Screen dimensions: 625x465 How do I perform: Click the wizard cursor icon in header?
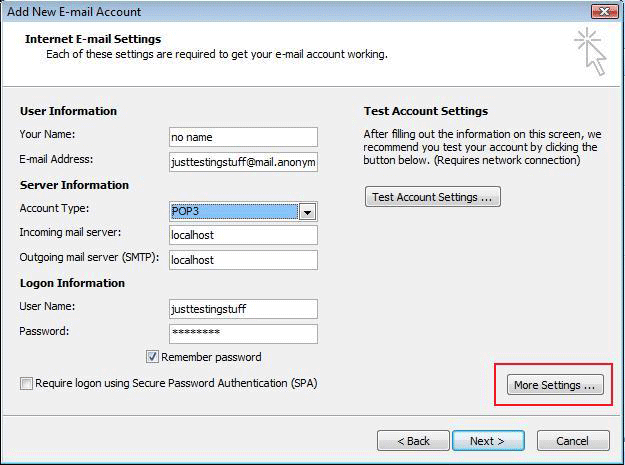591,52
